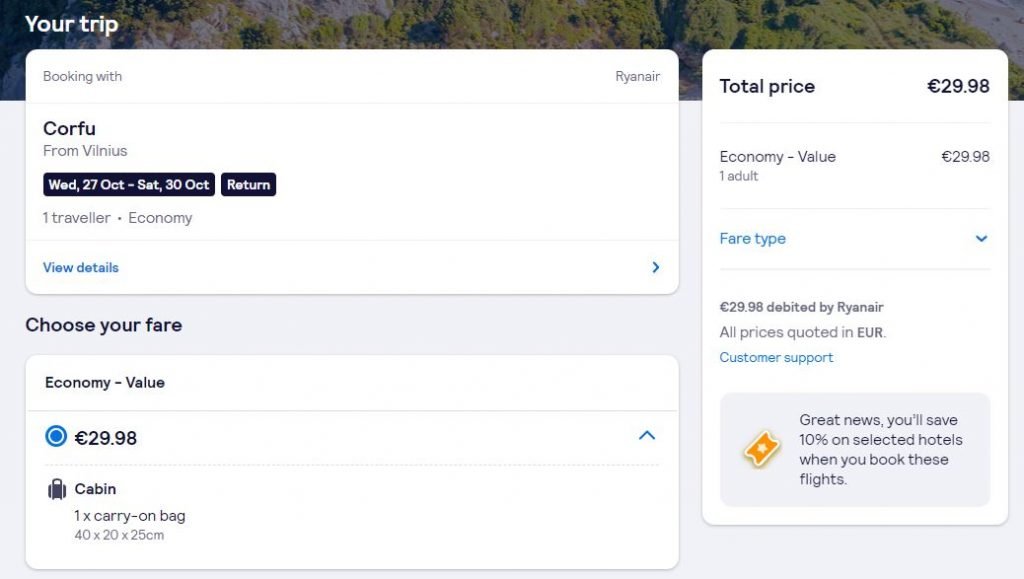
Task: Click the right chevron beside View details
Action: [656, 267]
